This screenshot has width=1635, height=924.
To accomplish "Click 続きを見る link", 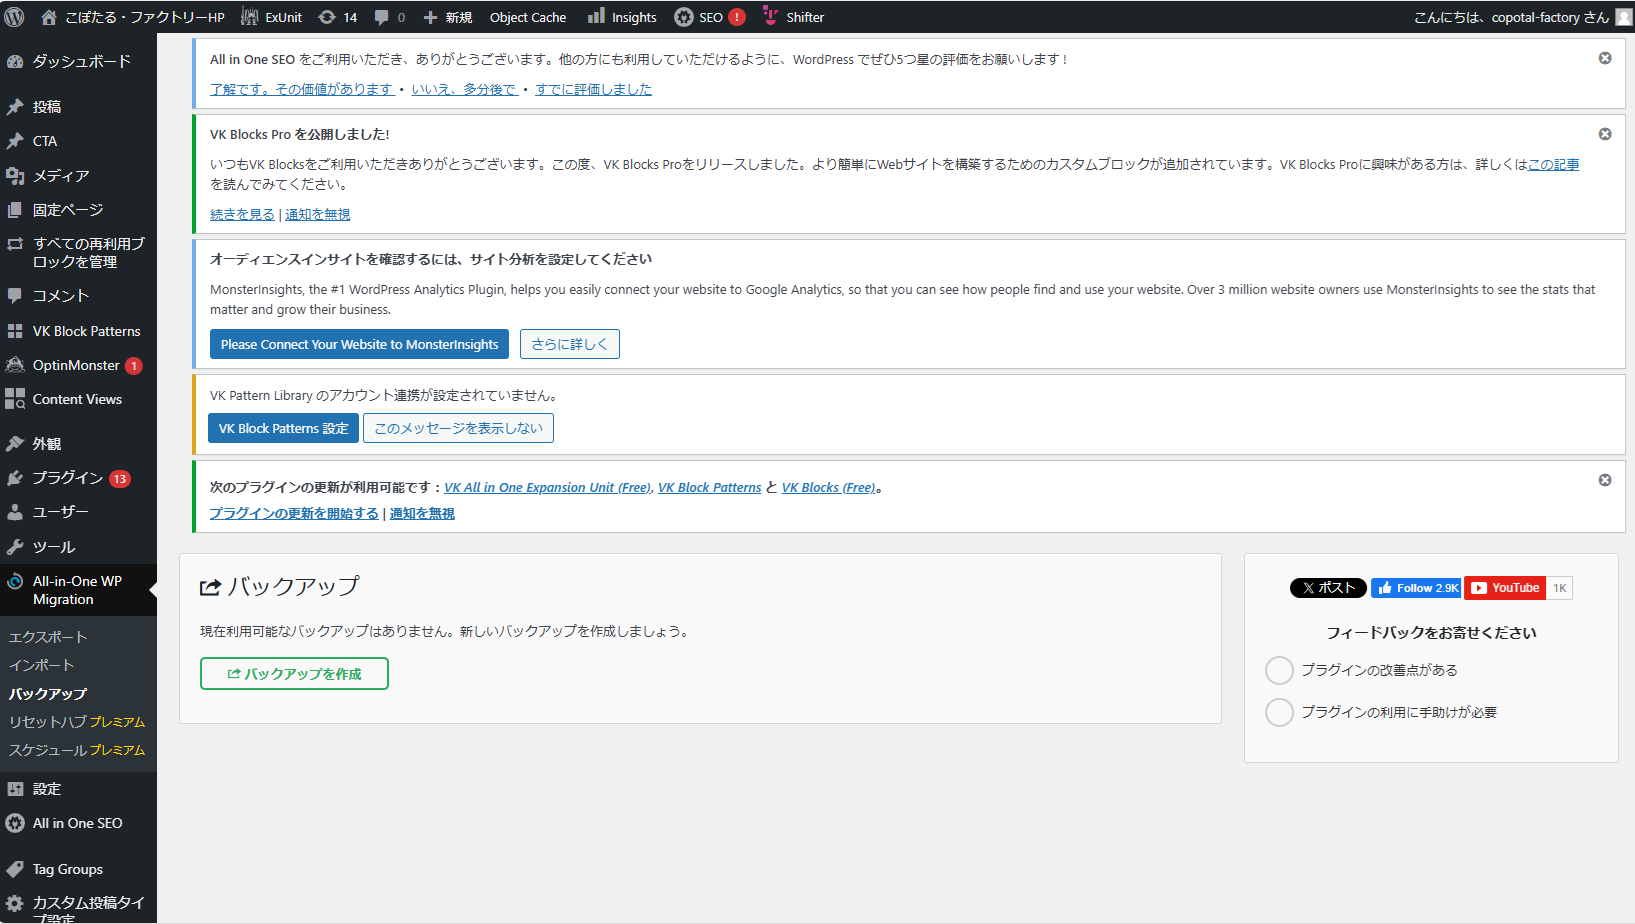I will click(242, 214).
